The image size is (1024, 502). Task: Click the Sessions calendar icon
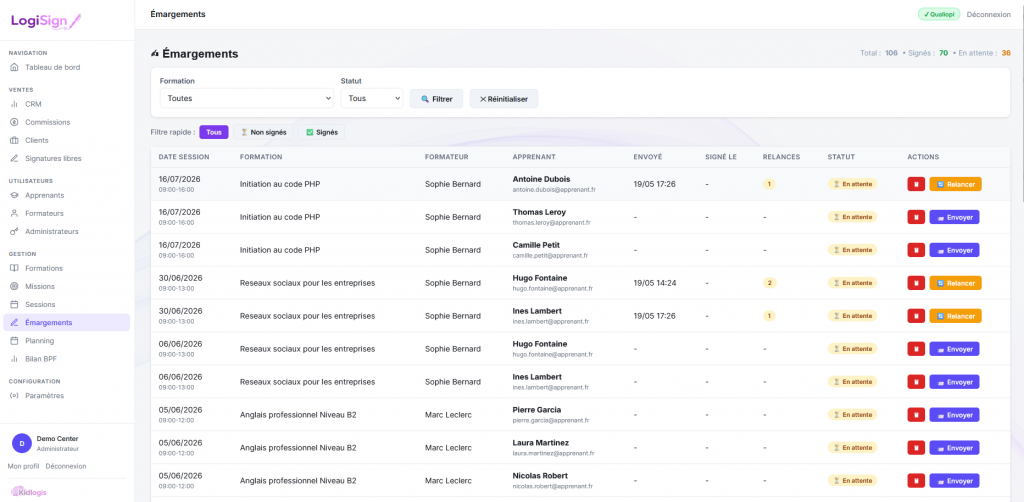coord(14,305)
